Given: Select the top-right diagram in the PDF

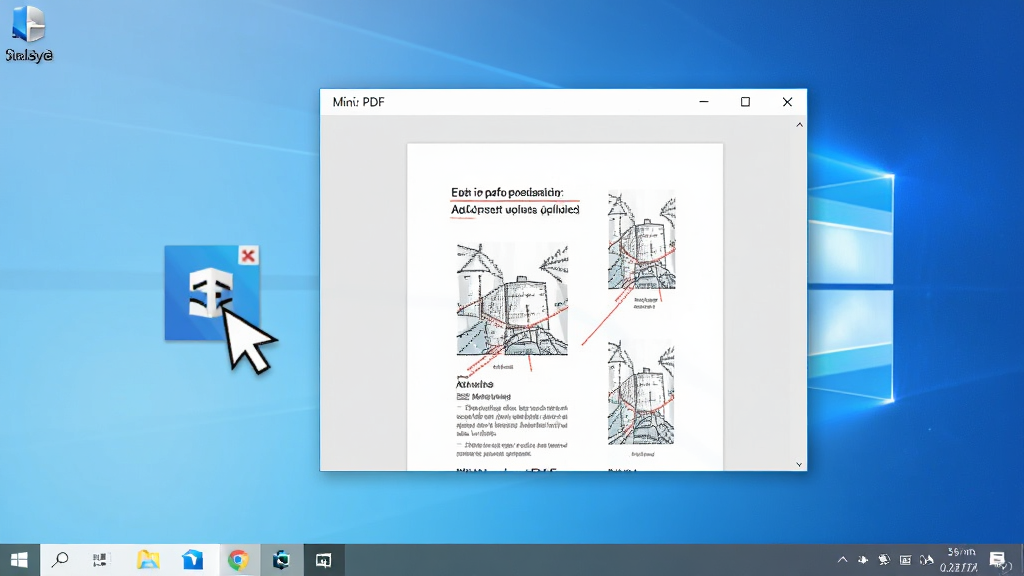Looking at the screenshot, I should pos(641,240).
